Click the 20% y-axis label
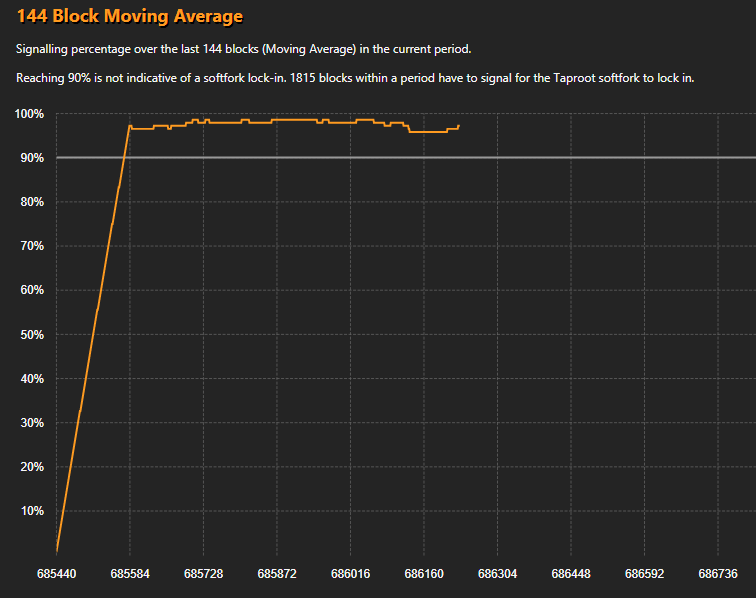This screenshot has height=598, width=756. coord(32,467)
